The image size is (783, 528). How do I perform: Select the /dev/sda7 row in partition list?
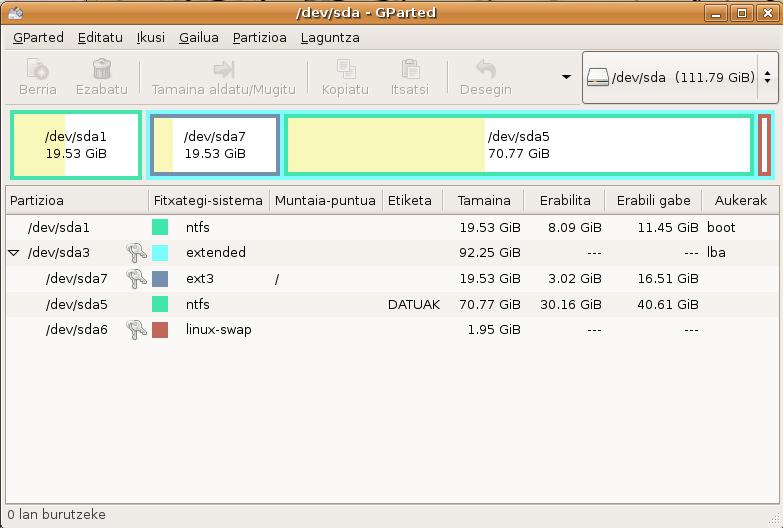coord(392,278)
